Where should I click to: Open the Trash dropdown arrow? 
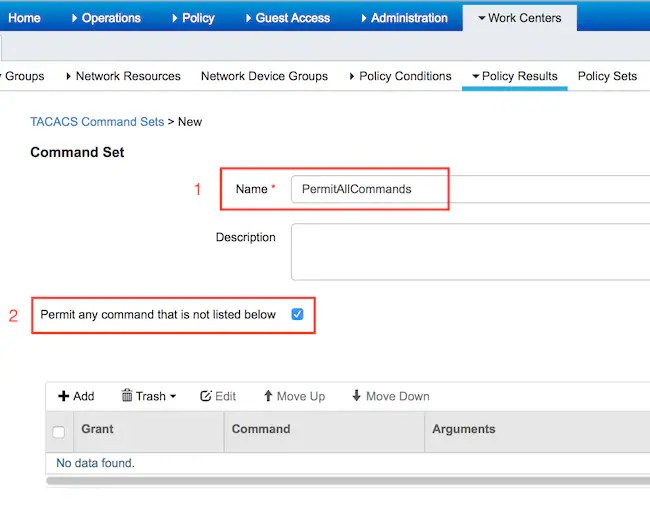click(173, 396)
